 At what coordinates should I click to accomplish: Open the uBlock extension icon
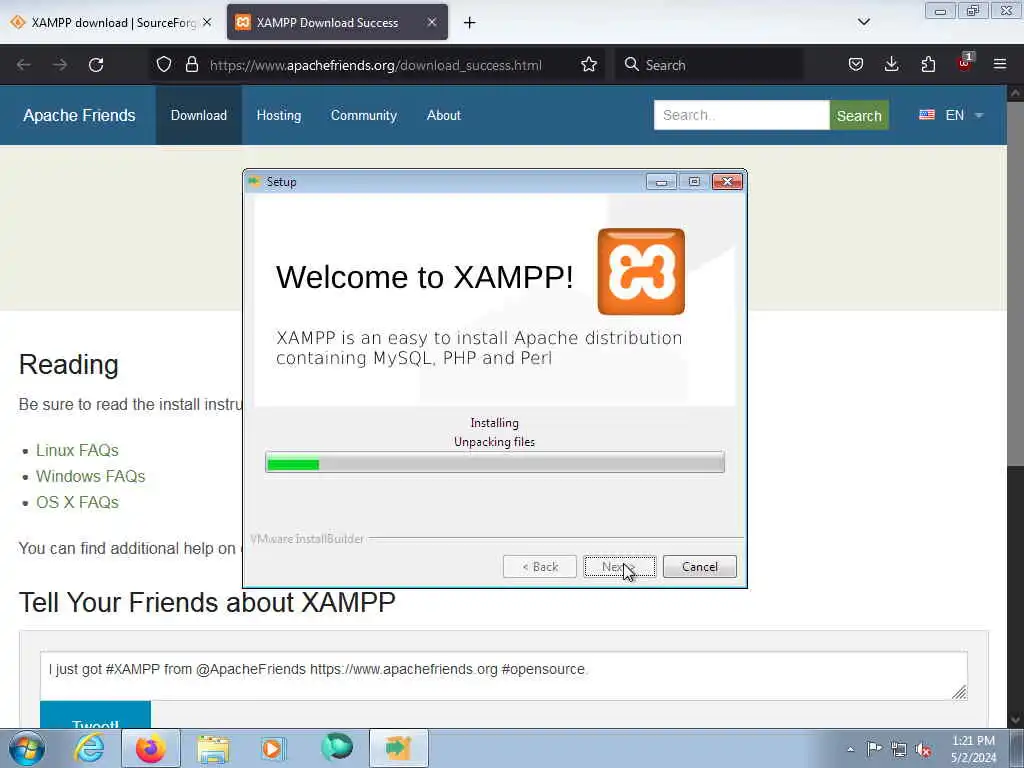click(965, 63)
